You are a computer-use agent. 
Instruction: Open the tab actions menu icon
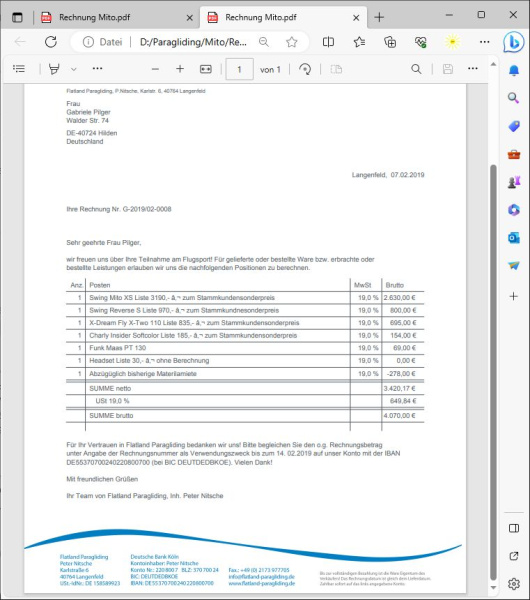[17, 17]
